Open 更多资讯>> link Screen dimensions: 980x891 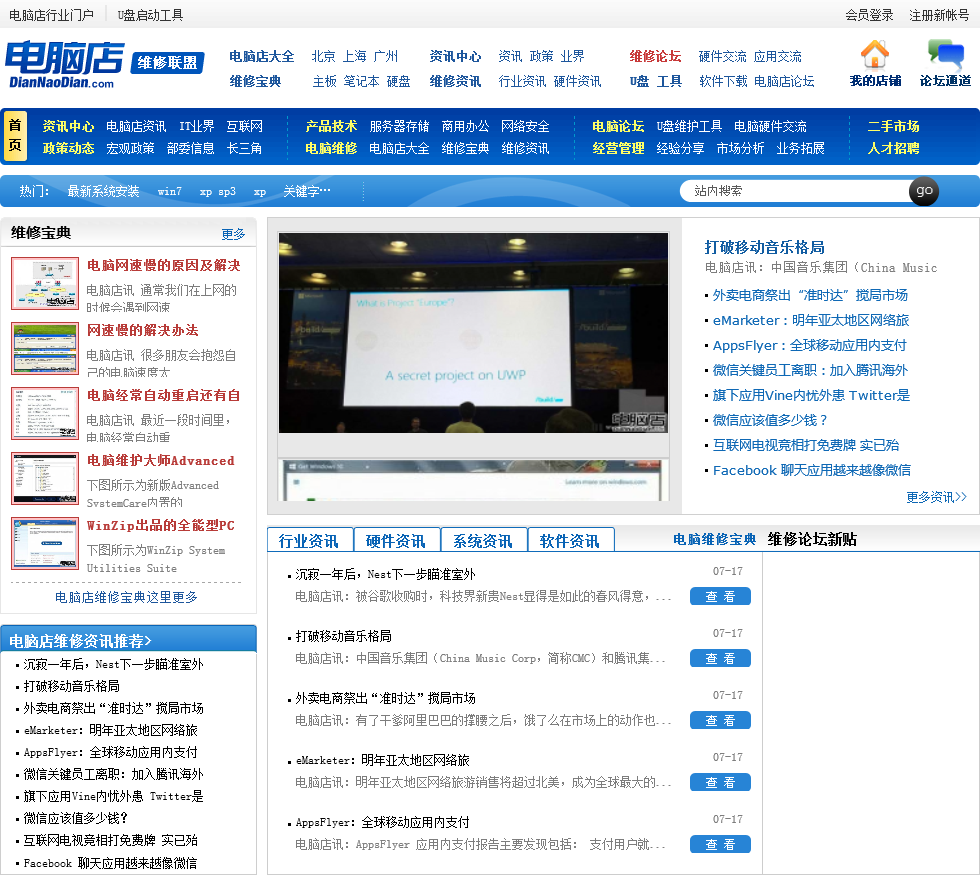[x=936, y=497]
